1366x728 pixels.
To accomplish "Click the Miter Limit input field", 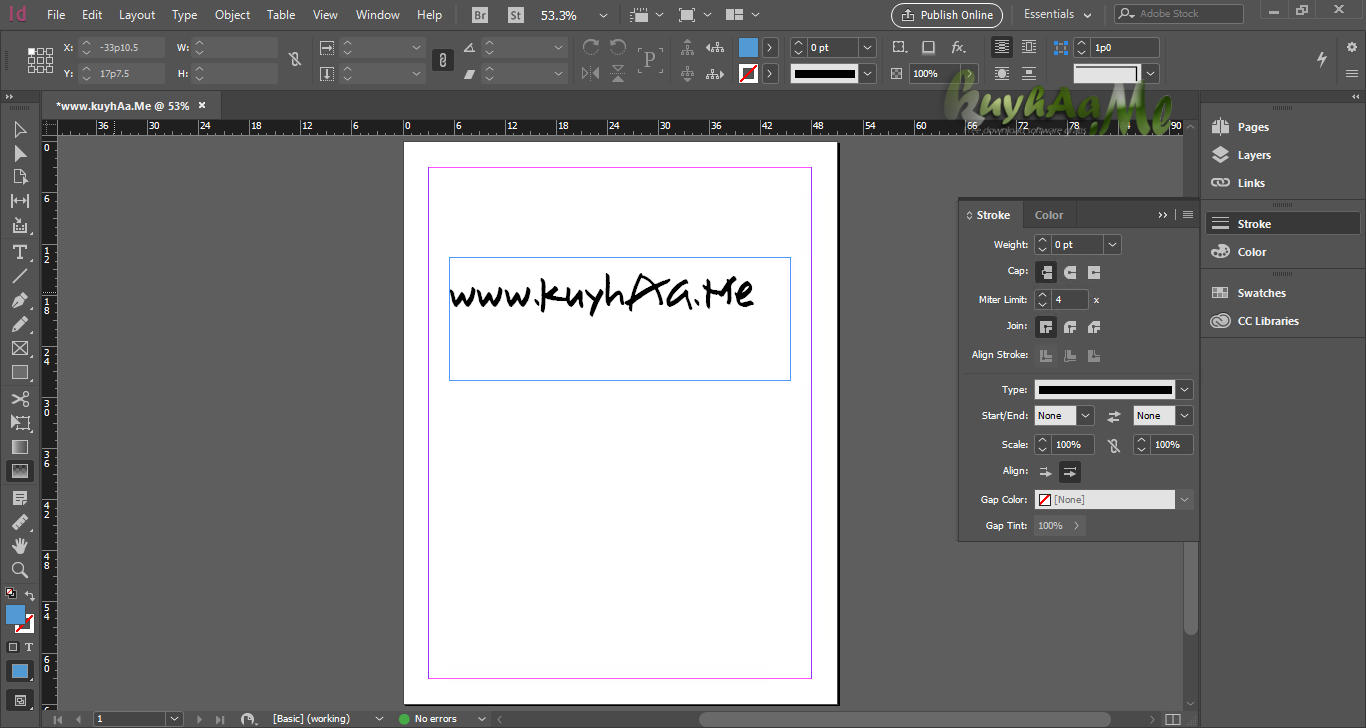I will click(1069, 300).
